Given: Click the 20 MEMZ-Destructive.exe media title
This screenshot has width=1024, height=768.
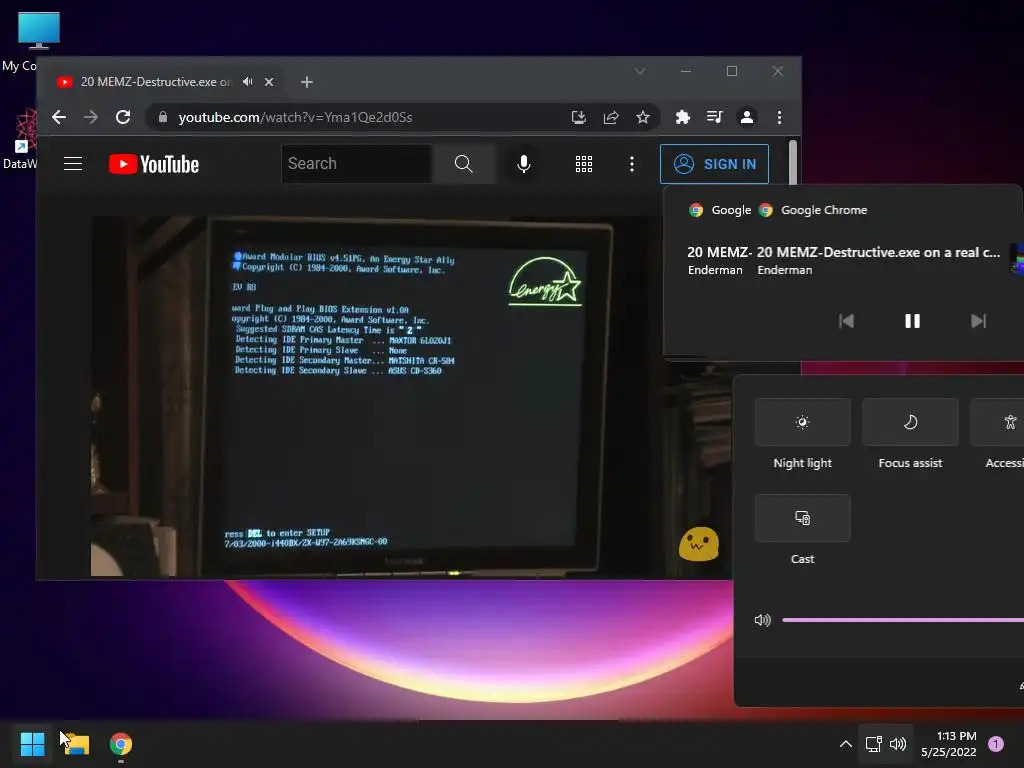Looking at the screenshot, I should point(878,253).
